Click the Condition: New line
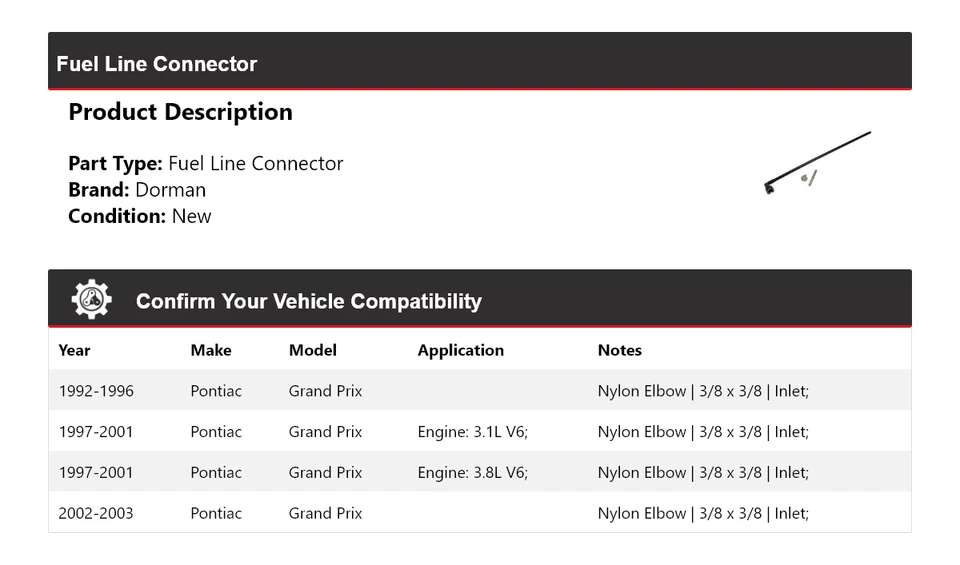The height and width of the screenshot is (565, 960). click(x=140, y=216)
